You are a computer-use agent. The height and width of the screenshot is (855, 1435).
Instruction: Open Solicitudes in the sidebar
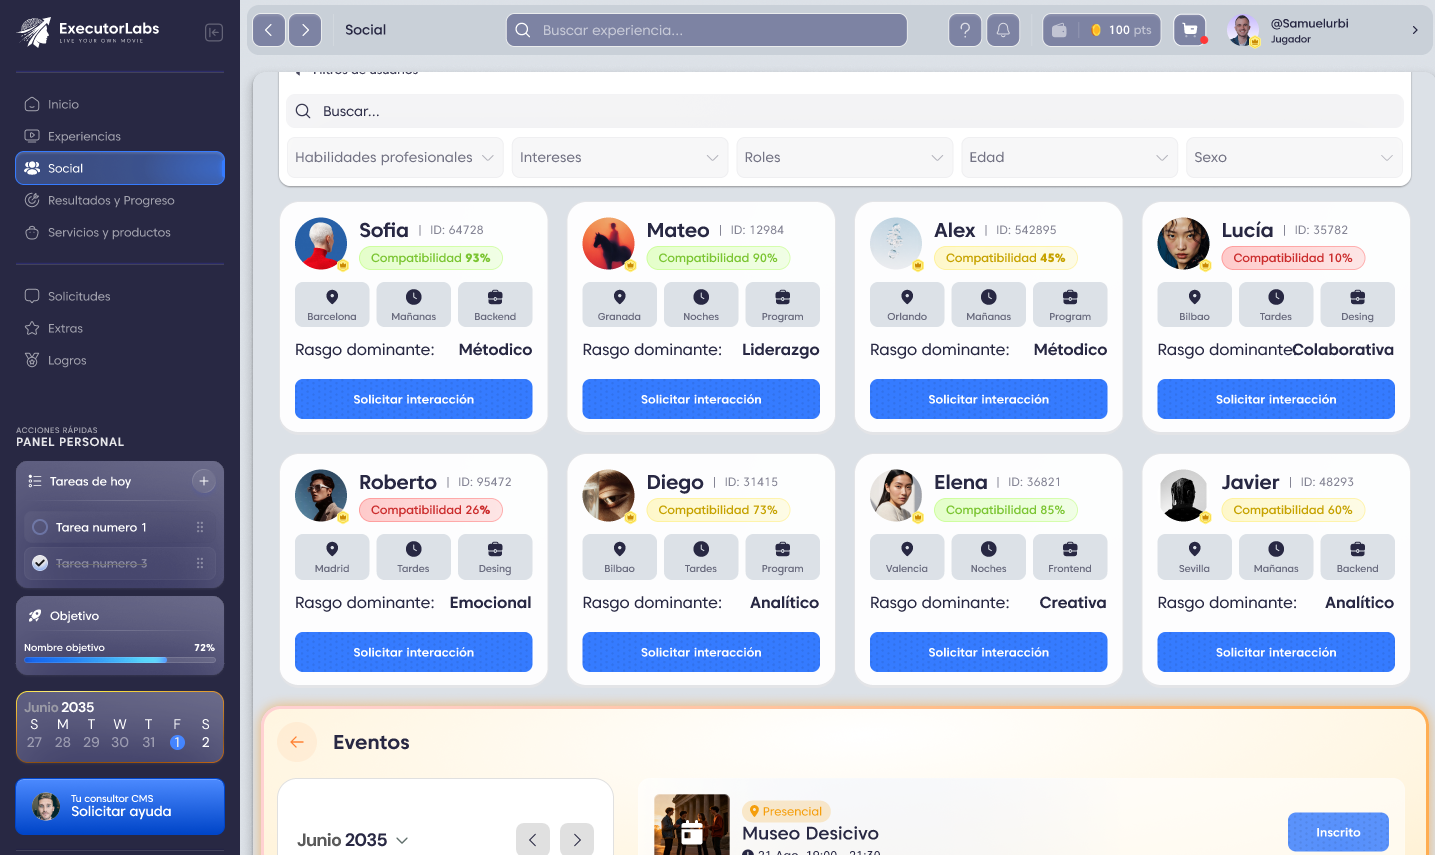coord(120,296)
